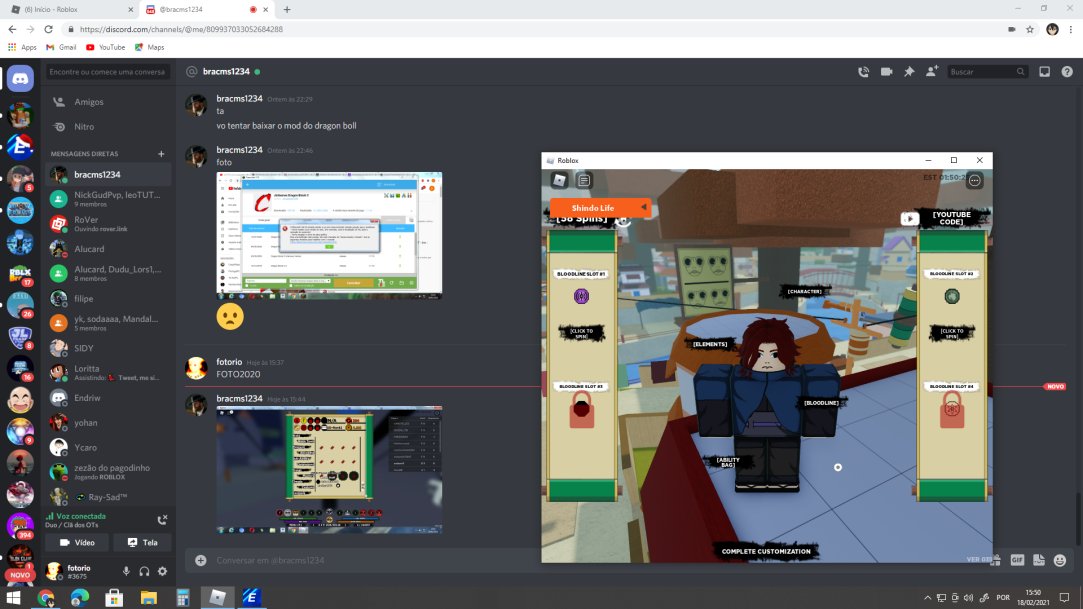Open Amigos friends page

(x=108, y=102)
